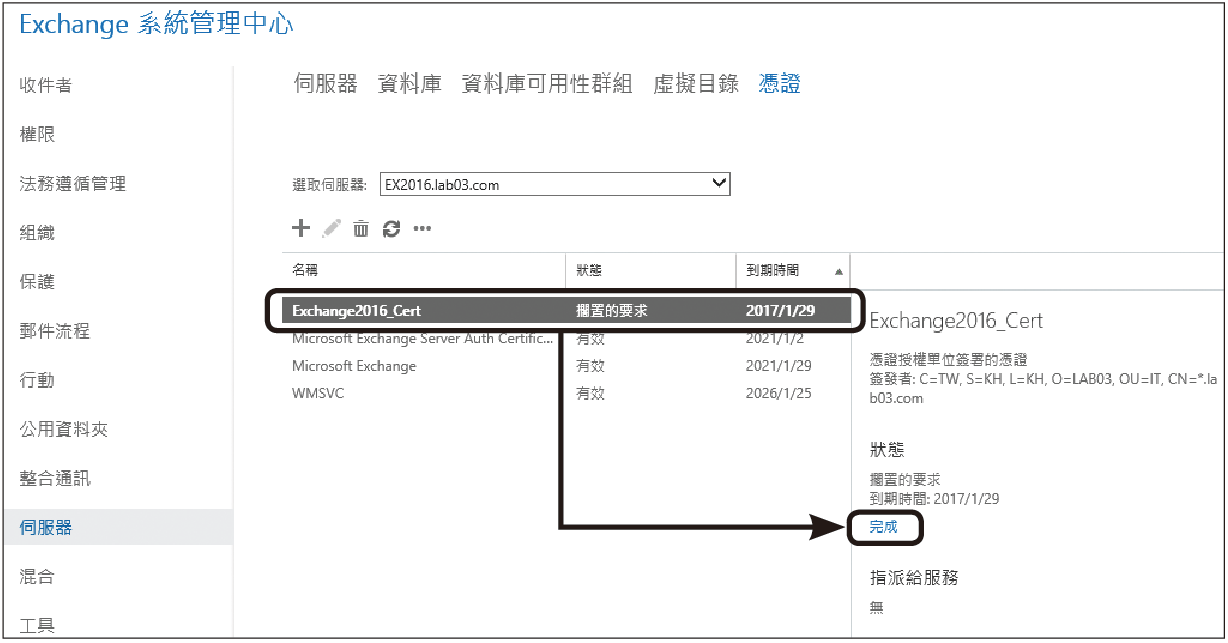This screenshot has width=1228, height=643.
Task: Go to 郵件流程 section
Action: point(55,330)
